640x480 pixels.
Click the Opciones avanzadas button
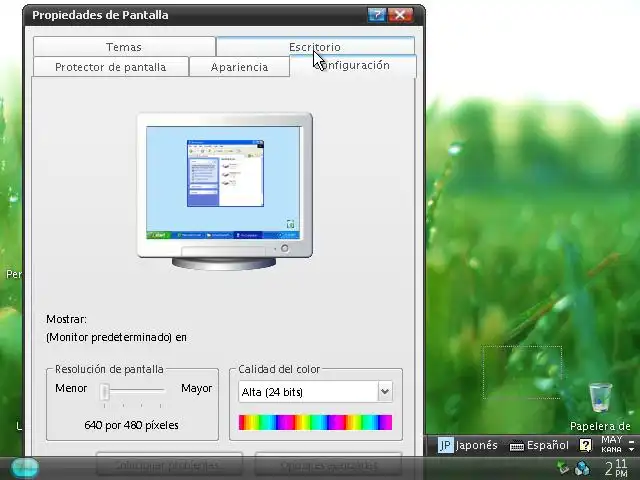[x=329, y=465]
